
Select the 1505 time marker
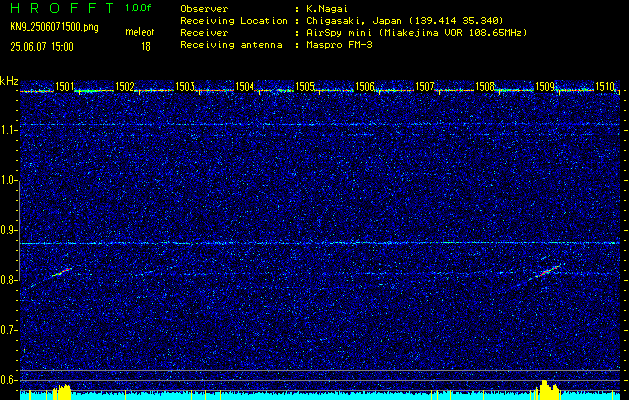tap(305, 86)
